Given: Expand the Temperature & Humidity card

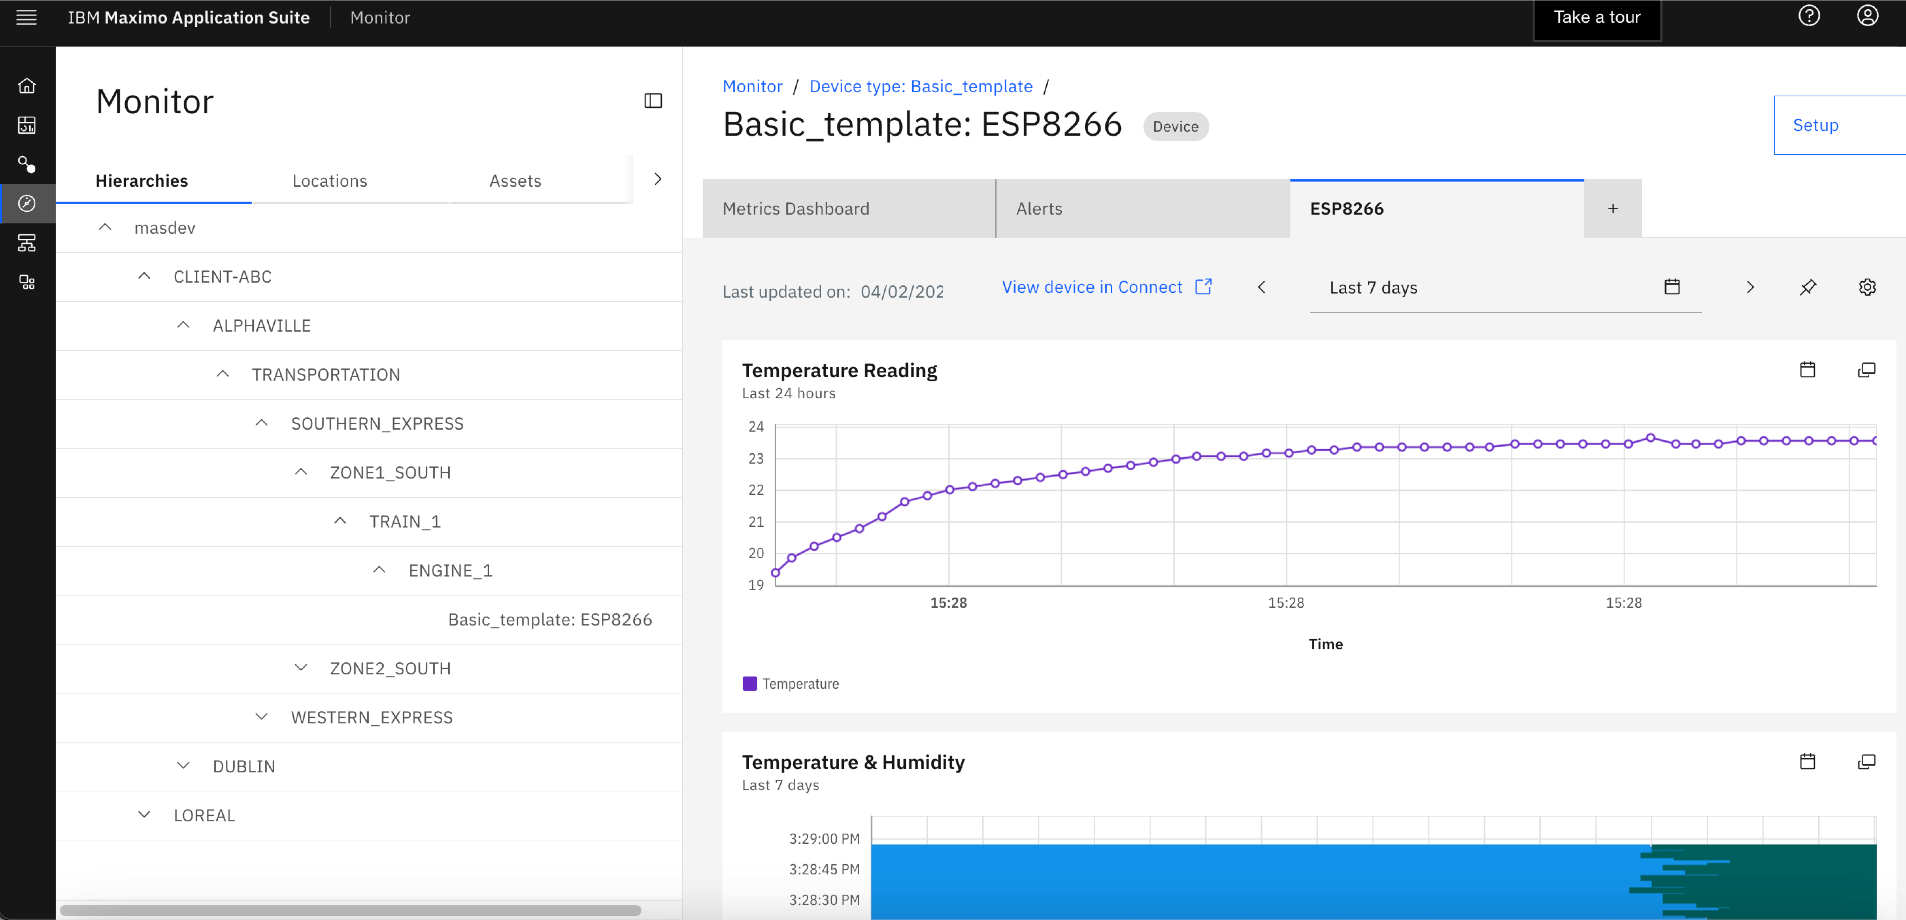Looking at the screenshot, I should coord(1866,762).
